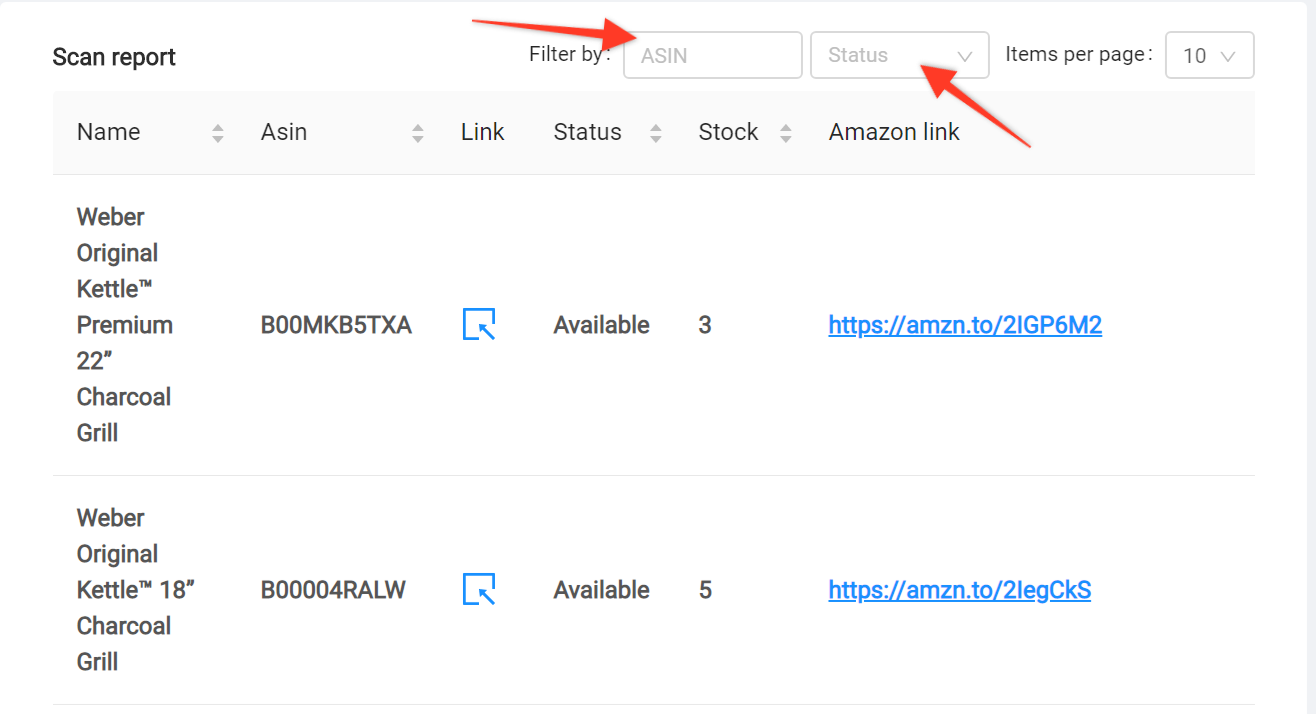1316x714 pixels.
Task: Open the Items per page dropdown
Action: point(1208,56)
